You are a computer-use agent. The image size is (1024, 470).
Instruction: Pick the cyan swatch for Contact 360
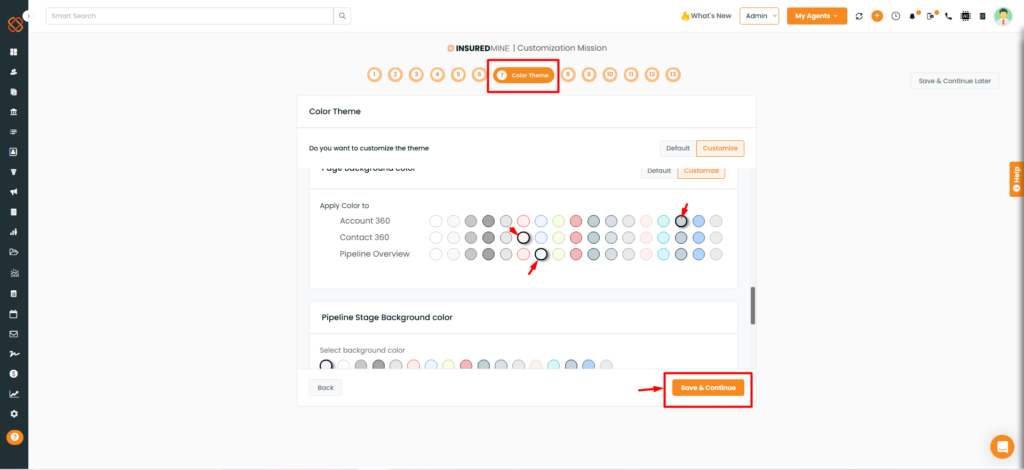click(x=664, y=238)
